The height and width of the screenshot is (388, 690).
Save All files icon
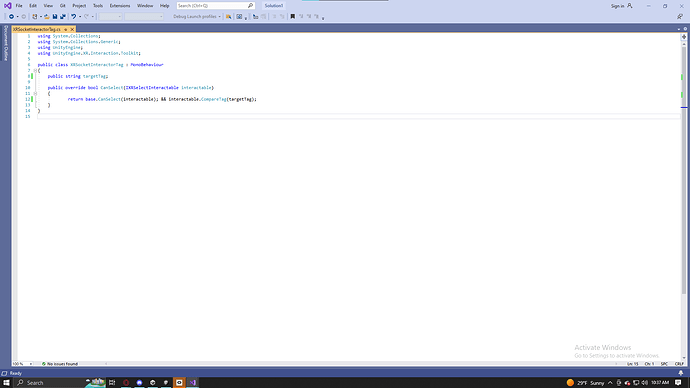(62, 17)
